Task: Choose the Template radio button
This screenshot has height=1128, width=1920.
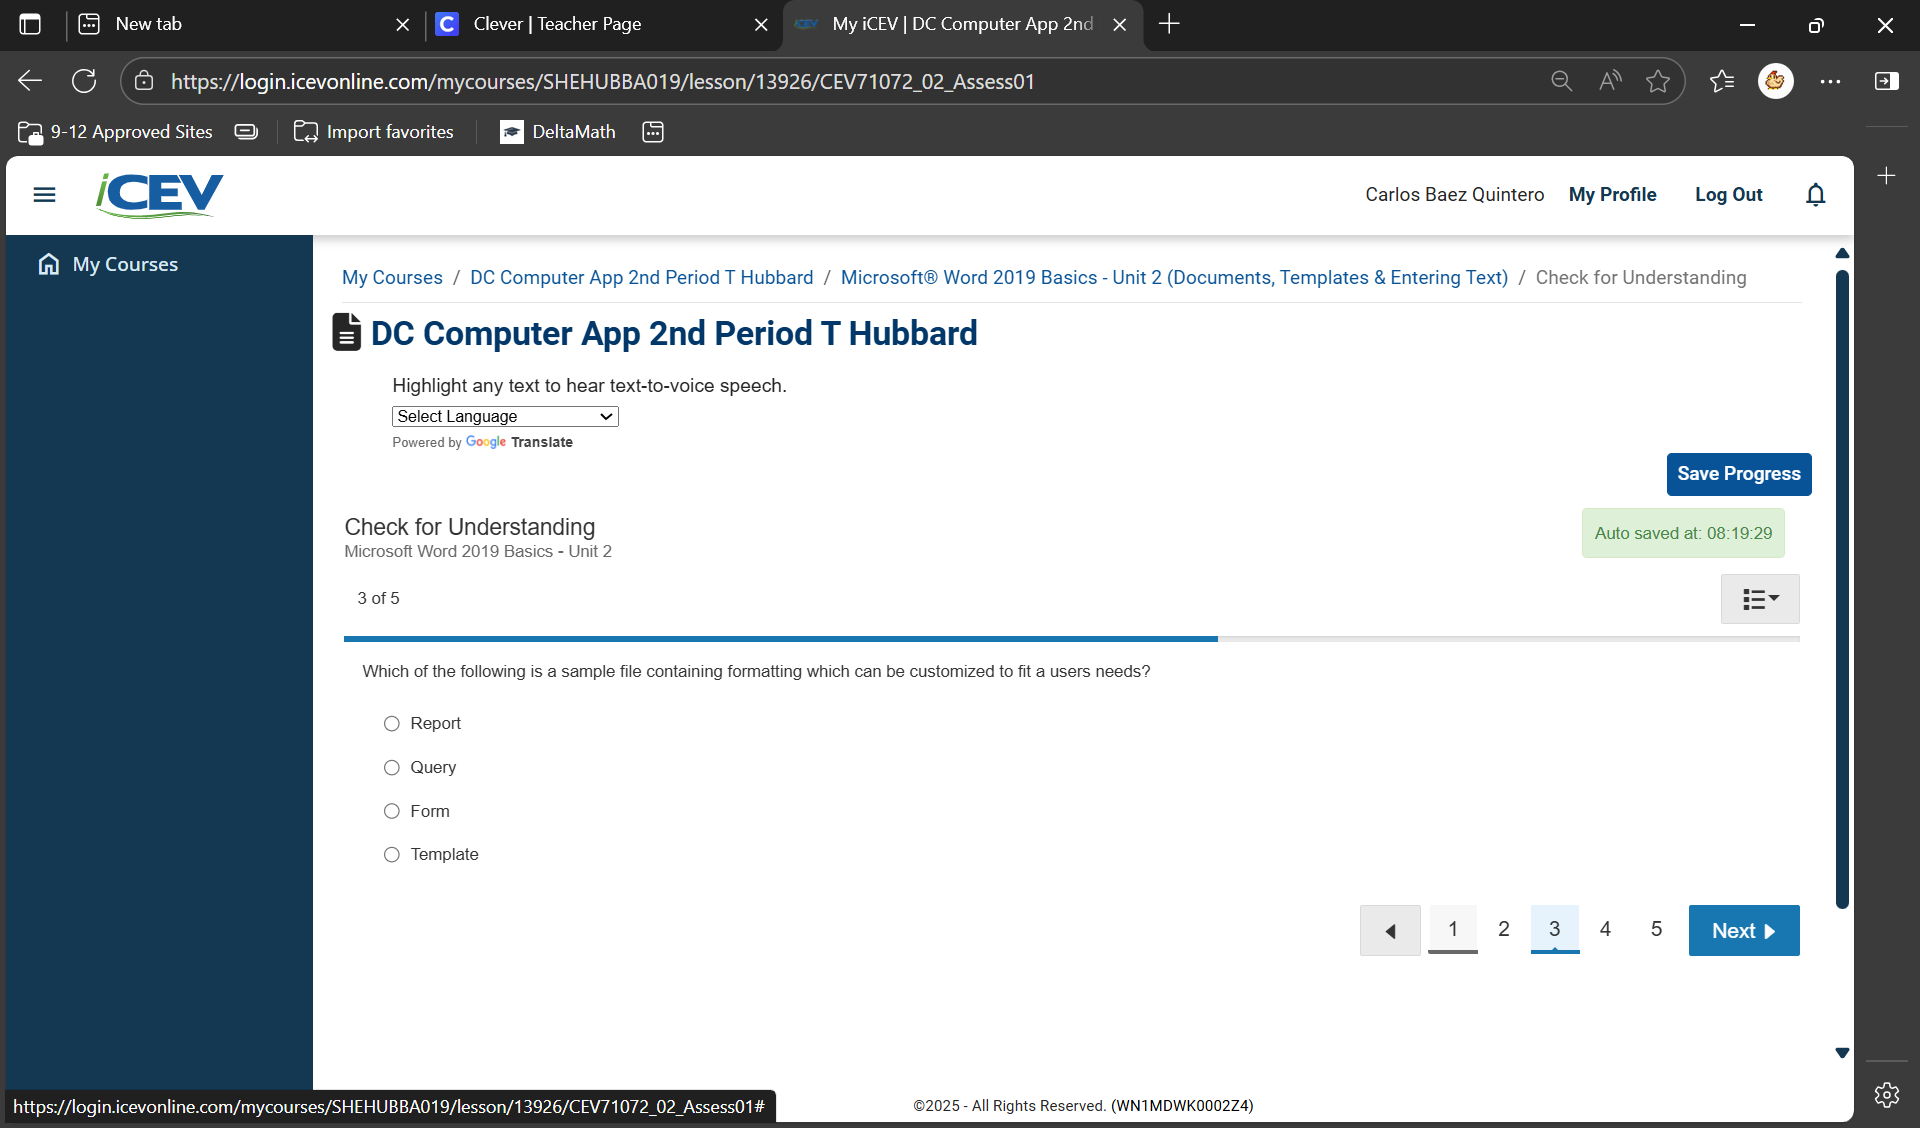Action: point(392,854)
